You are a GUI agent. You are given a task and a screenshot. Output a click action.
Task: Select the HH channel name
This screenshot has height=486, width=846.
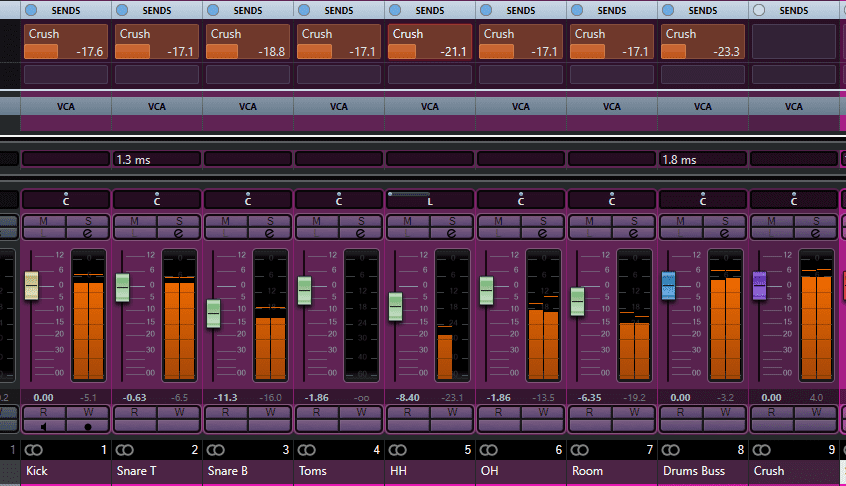[398, 471]
